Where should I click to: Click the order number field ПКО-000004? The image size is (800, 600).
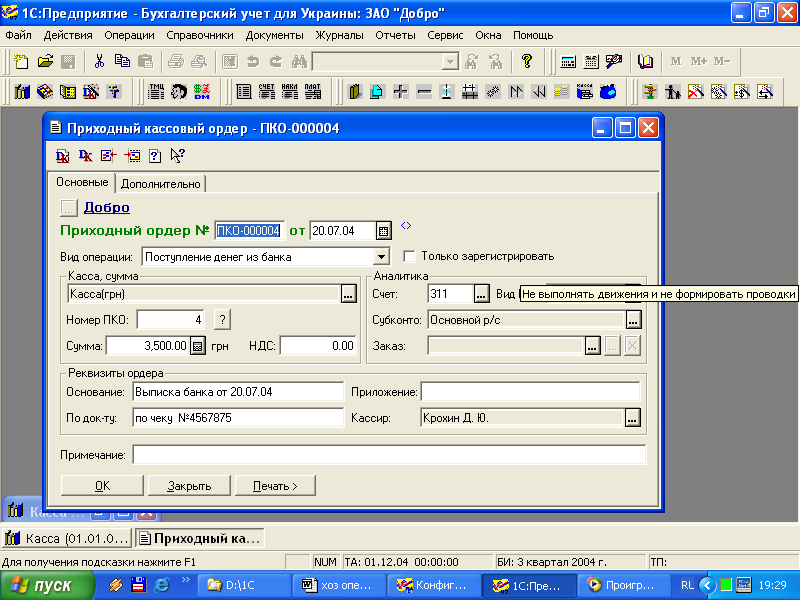248,231
